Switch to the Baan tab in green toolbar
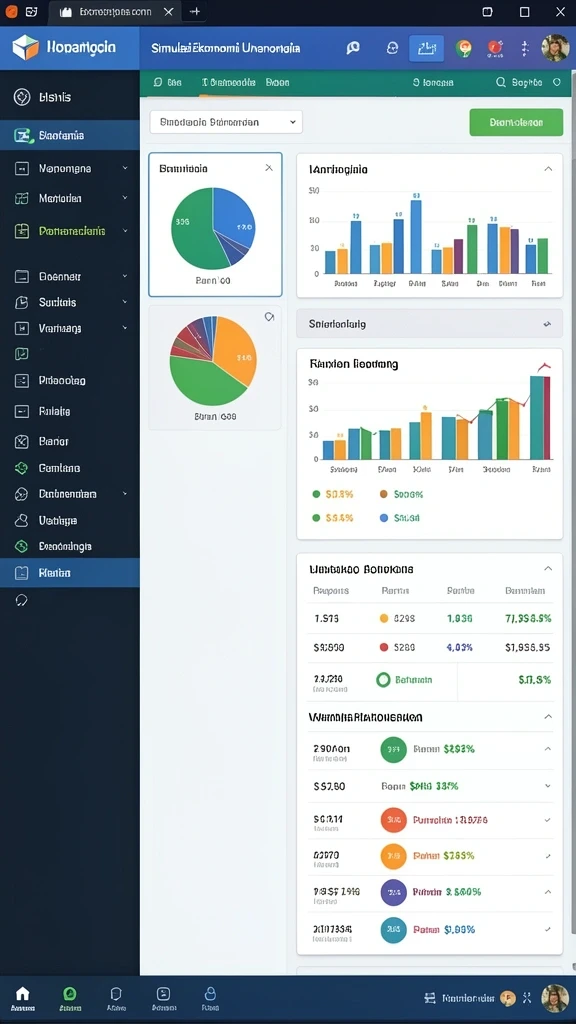Image resolution: width=576 pixels, height=1024 pixels. [277, 83]
